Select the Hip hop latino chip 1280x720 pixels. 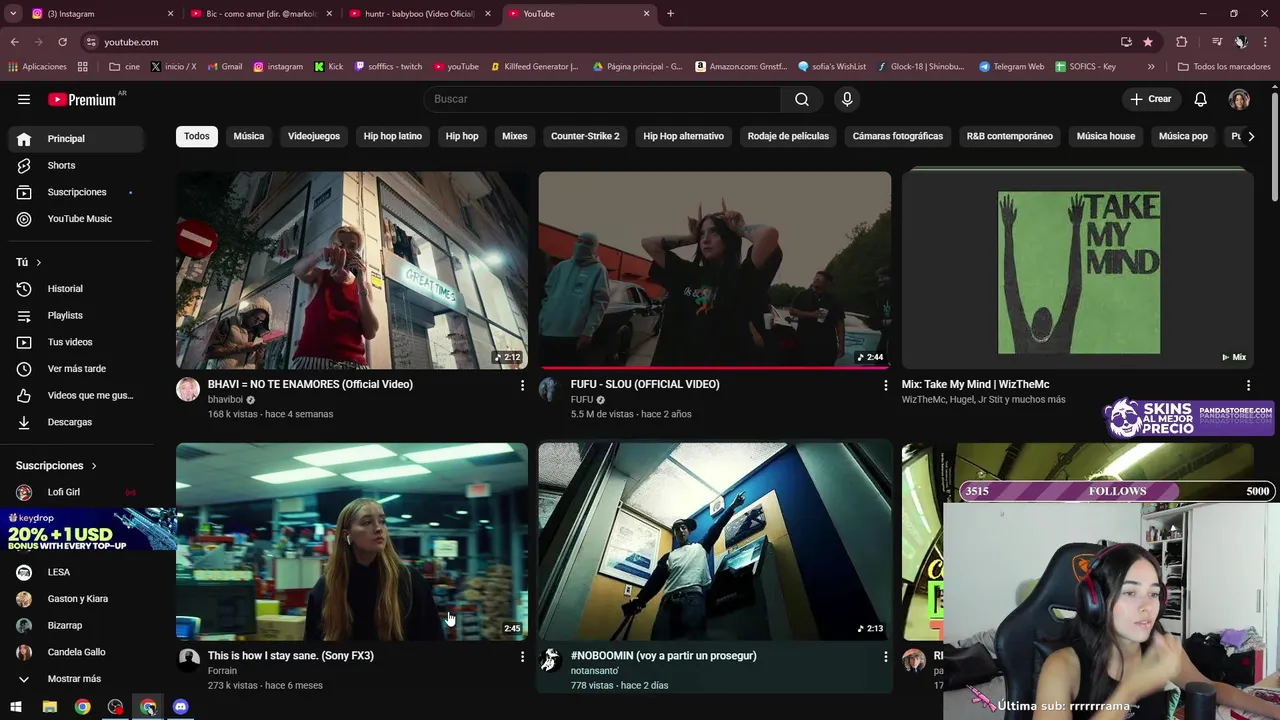[x=393, y=136]
